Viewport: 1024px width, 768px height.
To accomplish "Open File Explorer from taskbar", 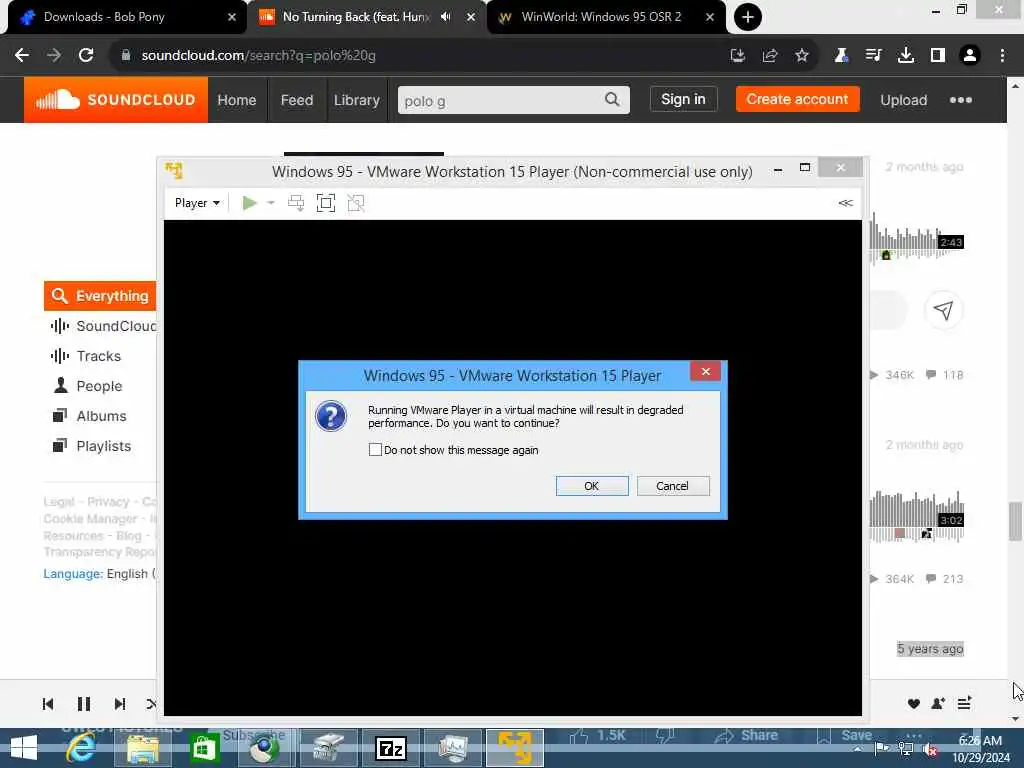I will tap(143, 748).
